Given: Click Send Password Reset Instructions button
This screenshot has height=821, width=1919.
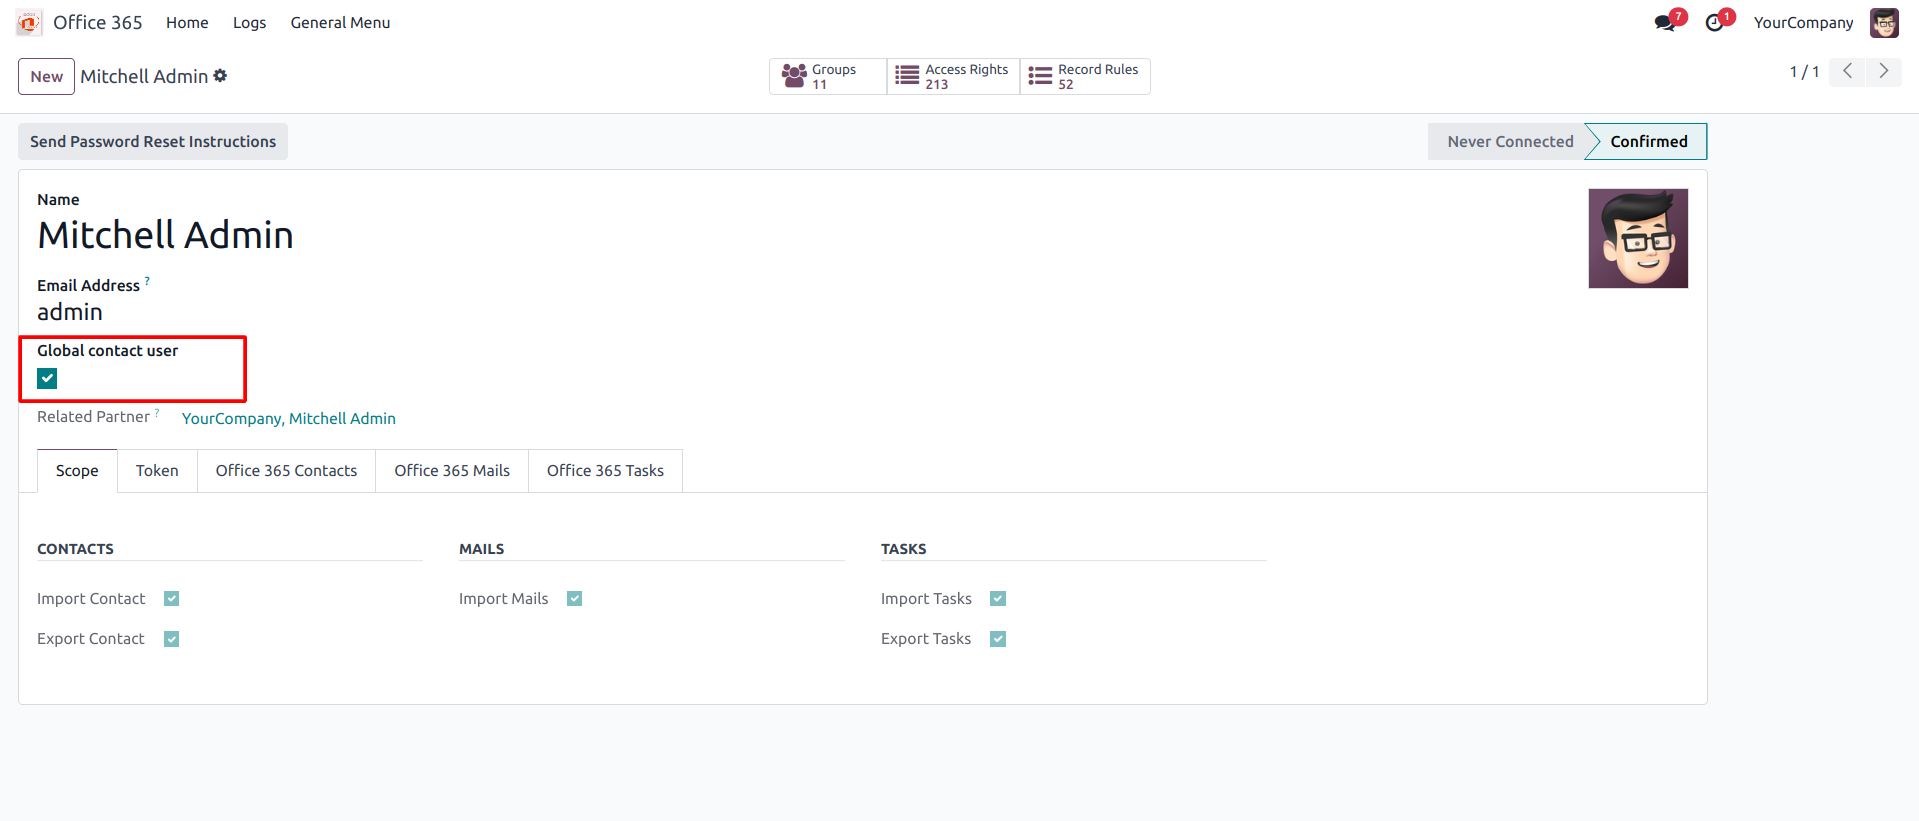Looking at the screenshot, I should pyautogui.click(x=153, y=142).
